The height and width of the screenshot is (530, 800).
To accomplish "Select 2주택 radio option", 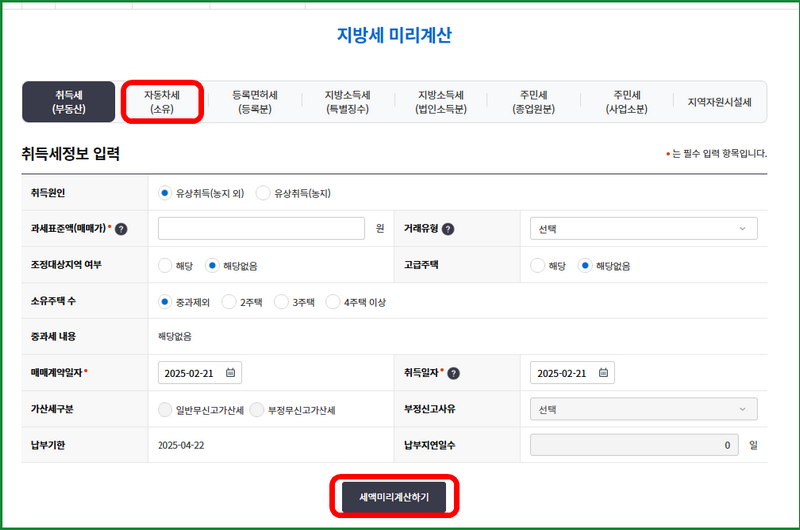I will pos(229,302).
